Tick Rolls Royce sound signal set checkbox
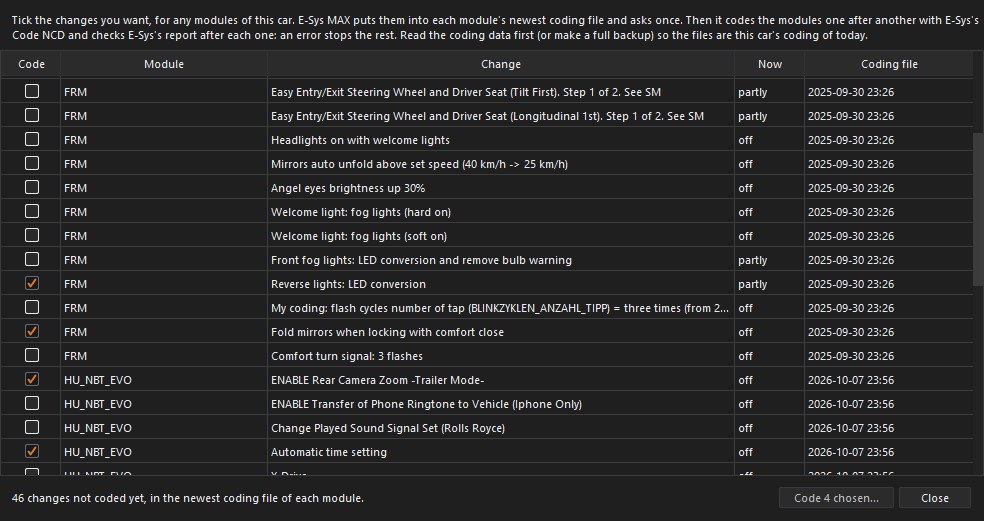The height and width of the screenshot is (521, 984). [31, 427]
